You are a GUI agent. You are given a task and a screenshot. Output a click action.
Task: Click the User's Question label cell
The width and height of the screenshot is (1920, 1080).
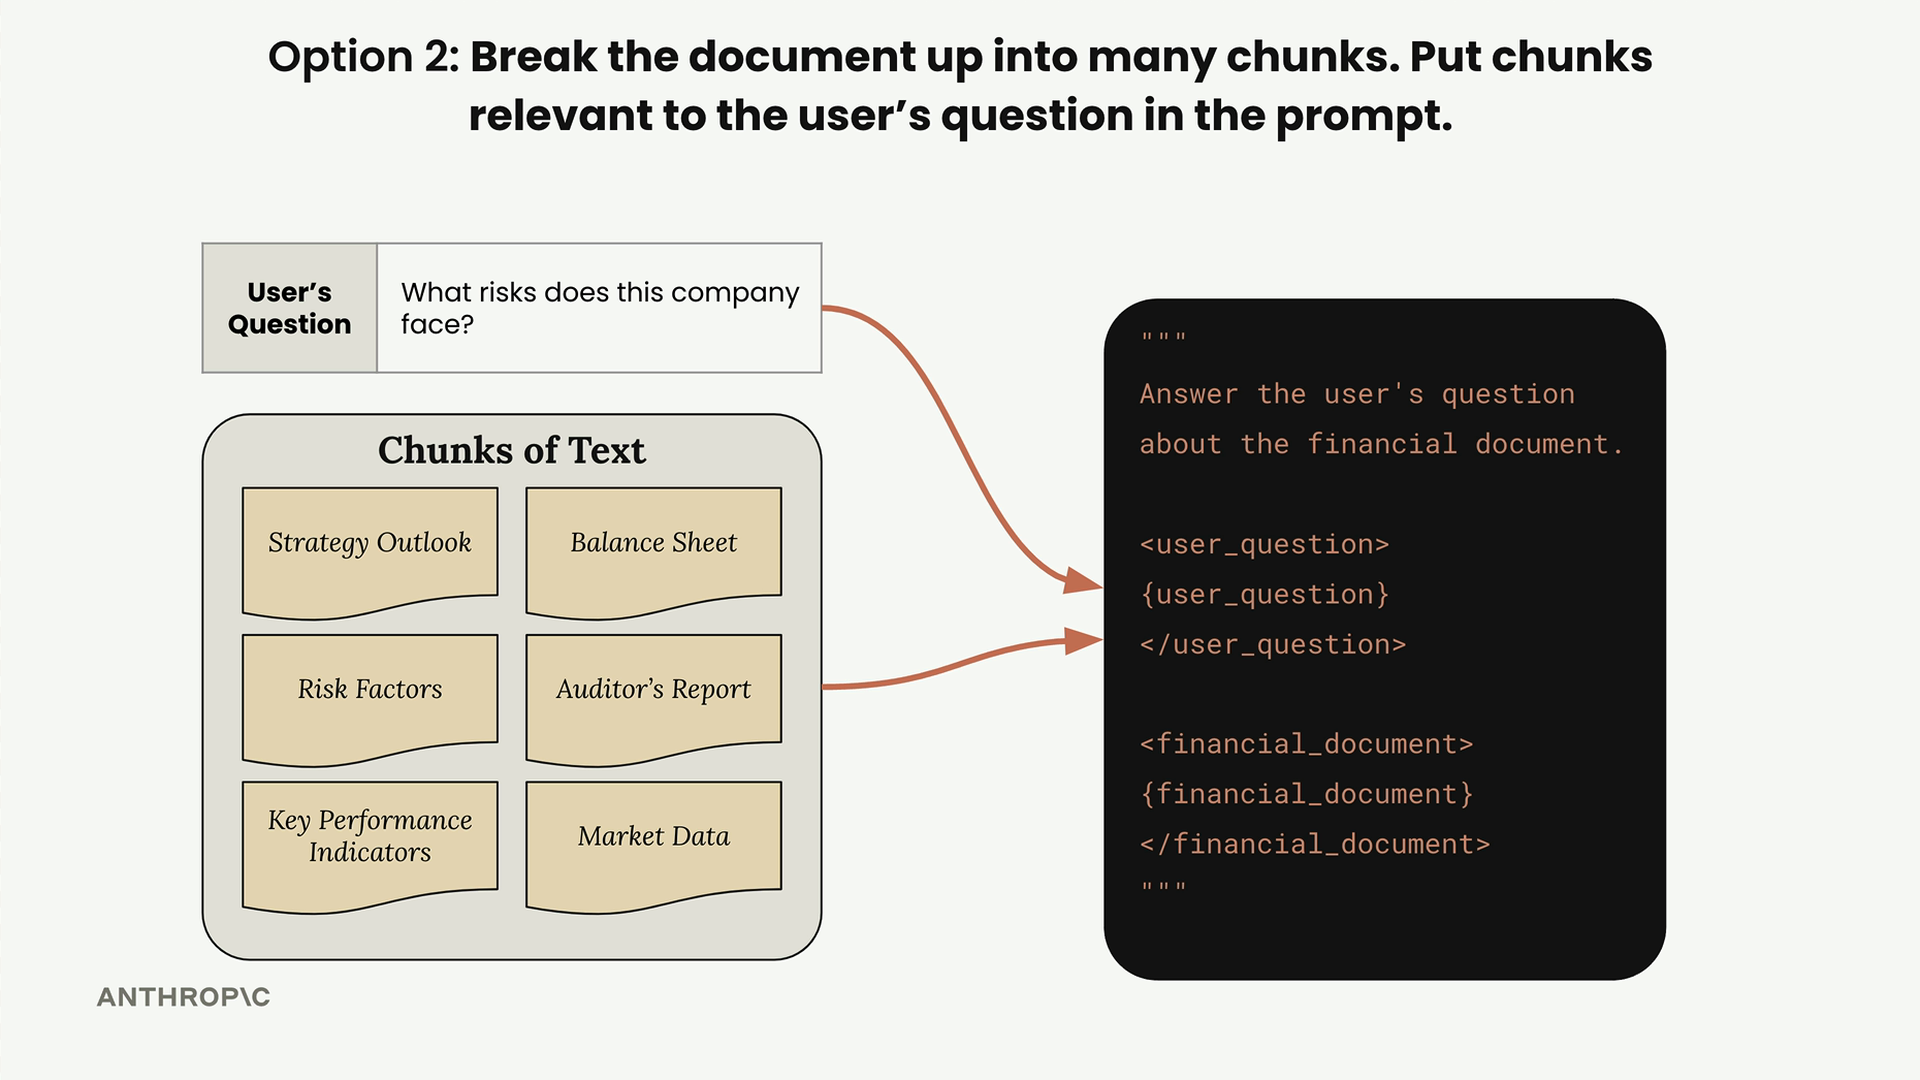point(290,308)
